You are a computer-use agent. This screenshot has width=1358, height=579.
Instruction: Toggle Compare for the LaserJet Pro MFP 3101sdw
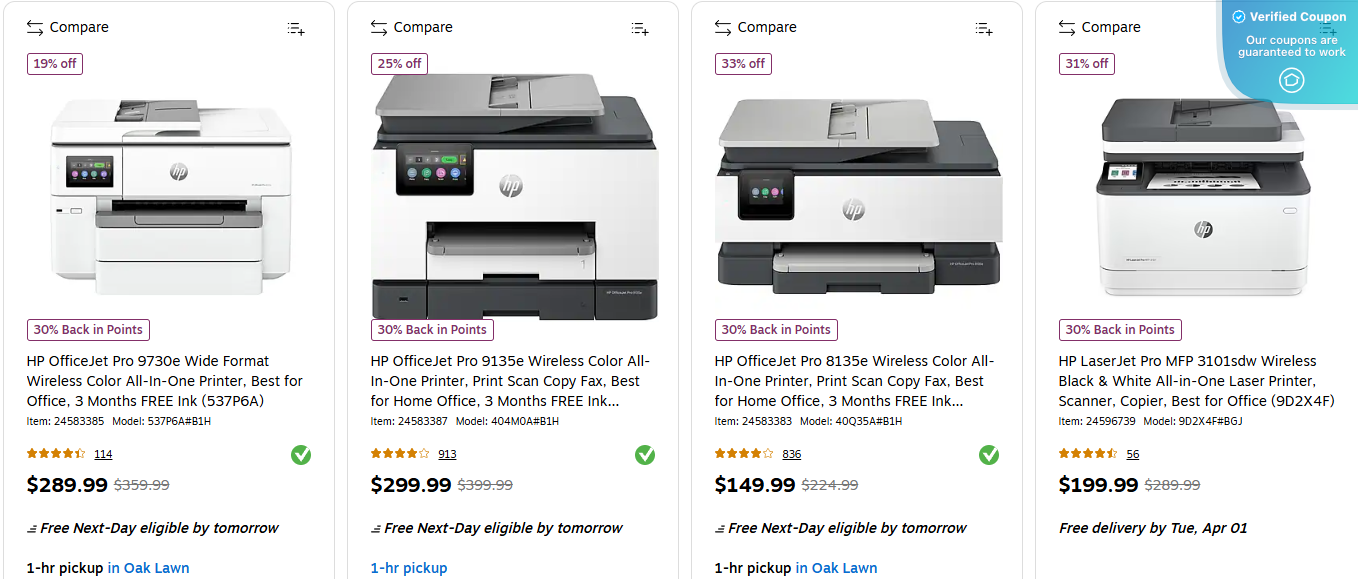point(1110,27)
